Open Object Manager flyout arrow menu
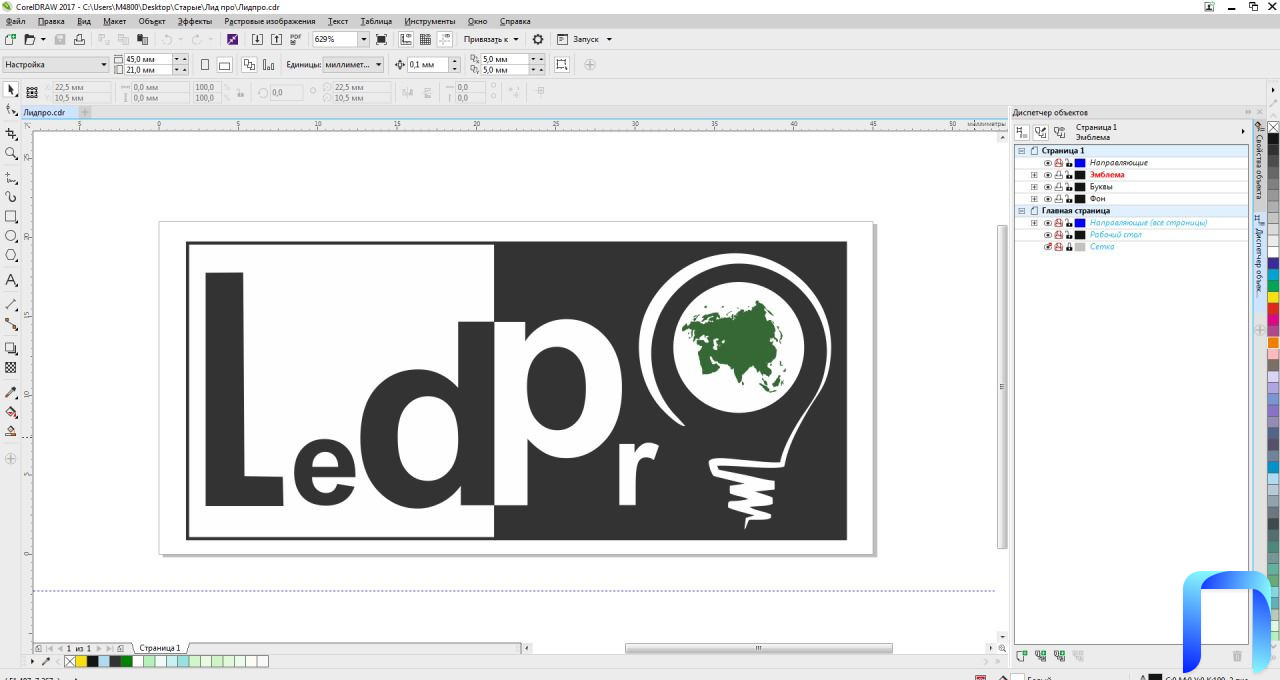The image size is (1280, 680). [x=1243, y=132]
